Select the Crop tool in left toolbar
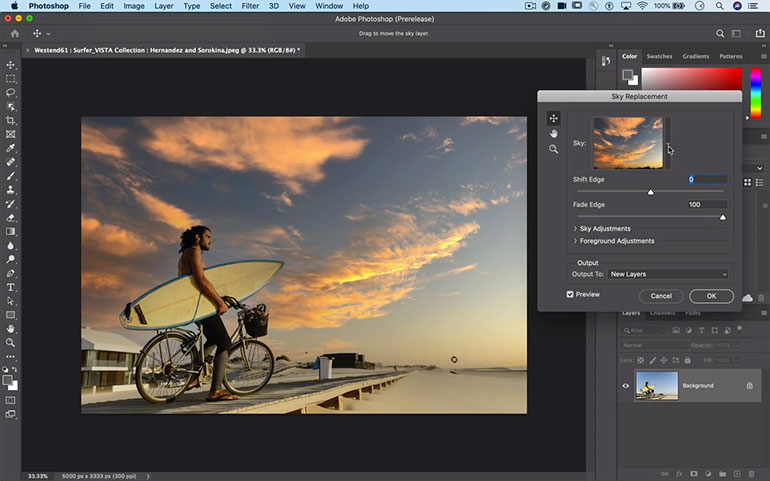770x481 pixels. (11, 120)
